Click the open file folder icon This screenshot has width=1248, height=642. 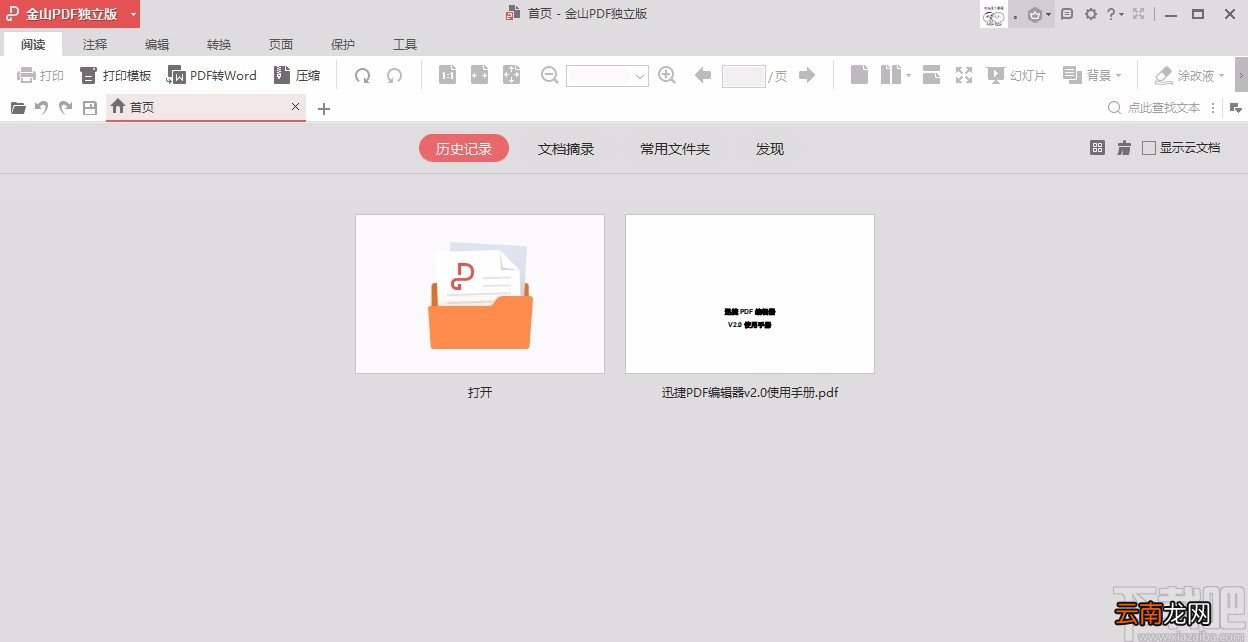point(18,108)
